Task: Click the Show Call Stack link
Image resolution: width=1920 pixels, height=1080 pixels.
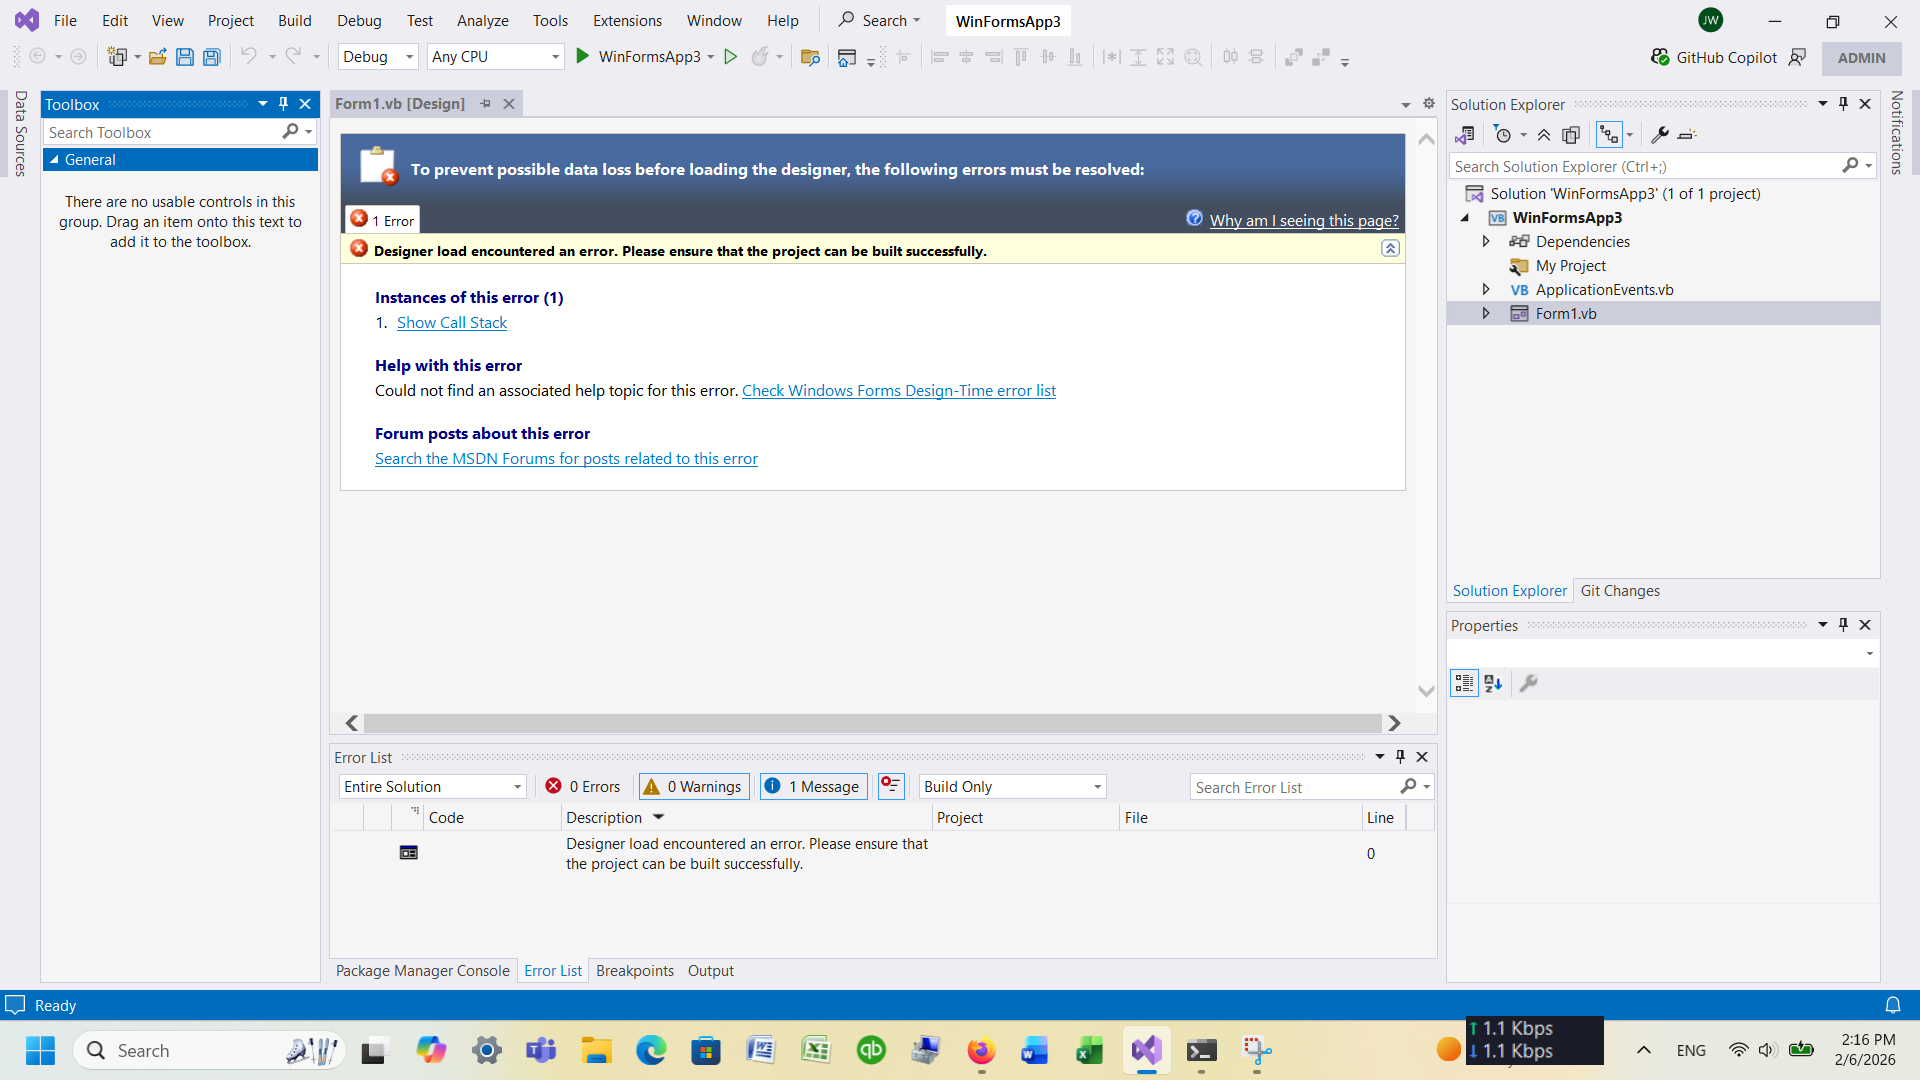Action: pyautogui.click(x=452, y=323)
